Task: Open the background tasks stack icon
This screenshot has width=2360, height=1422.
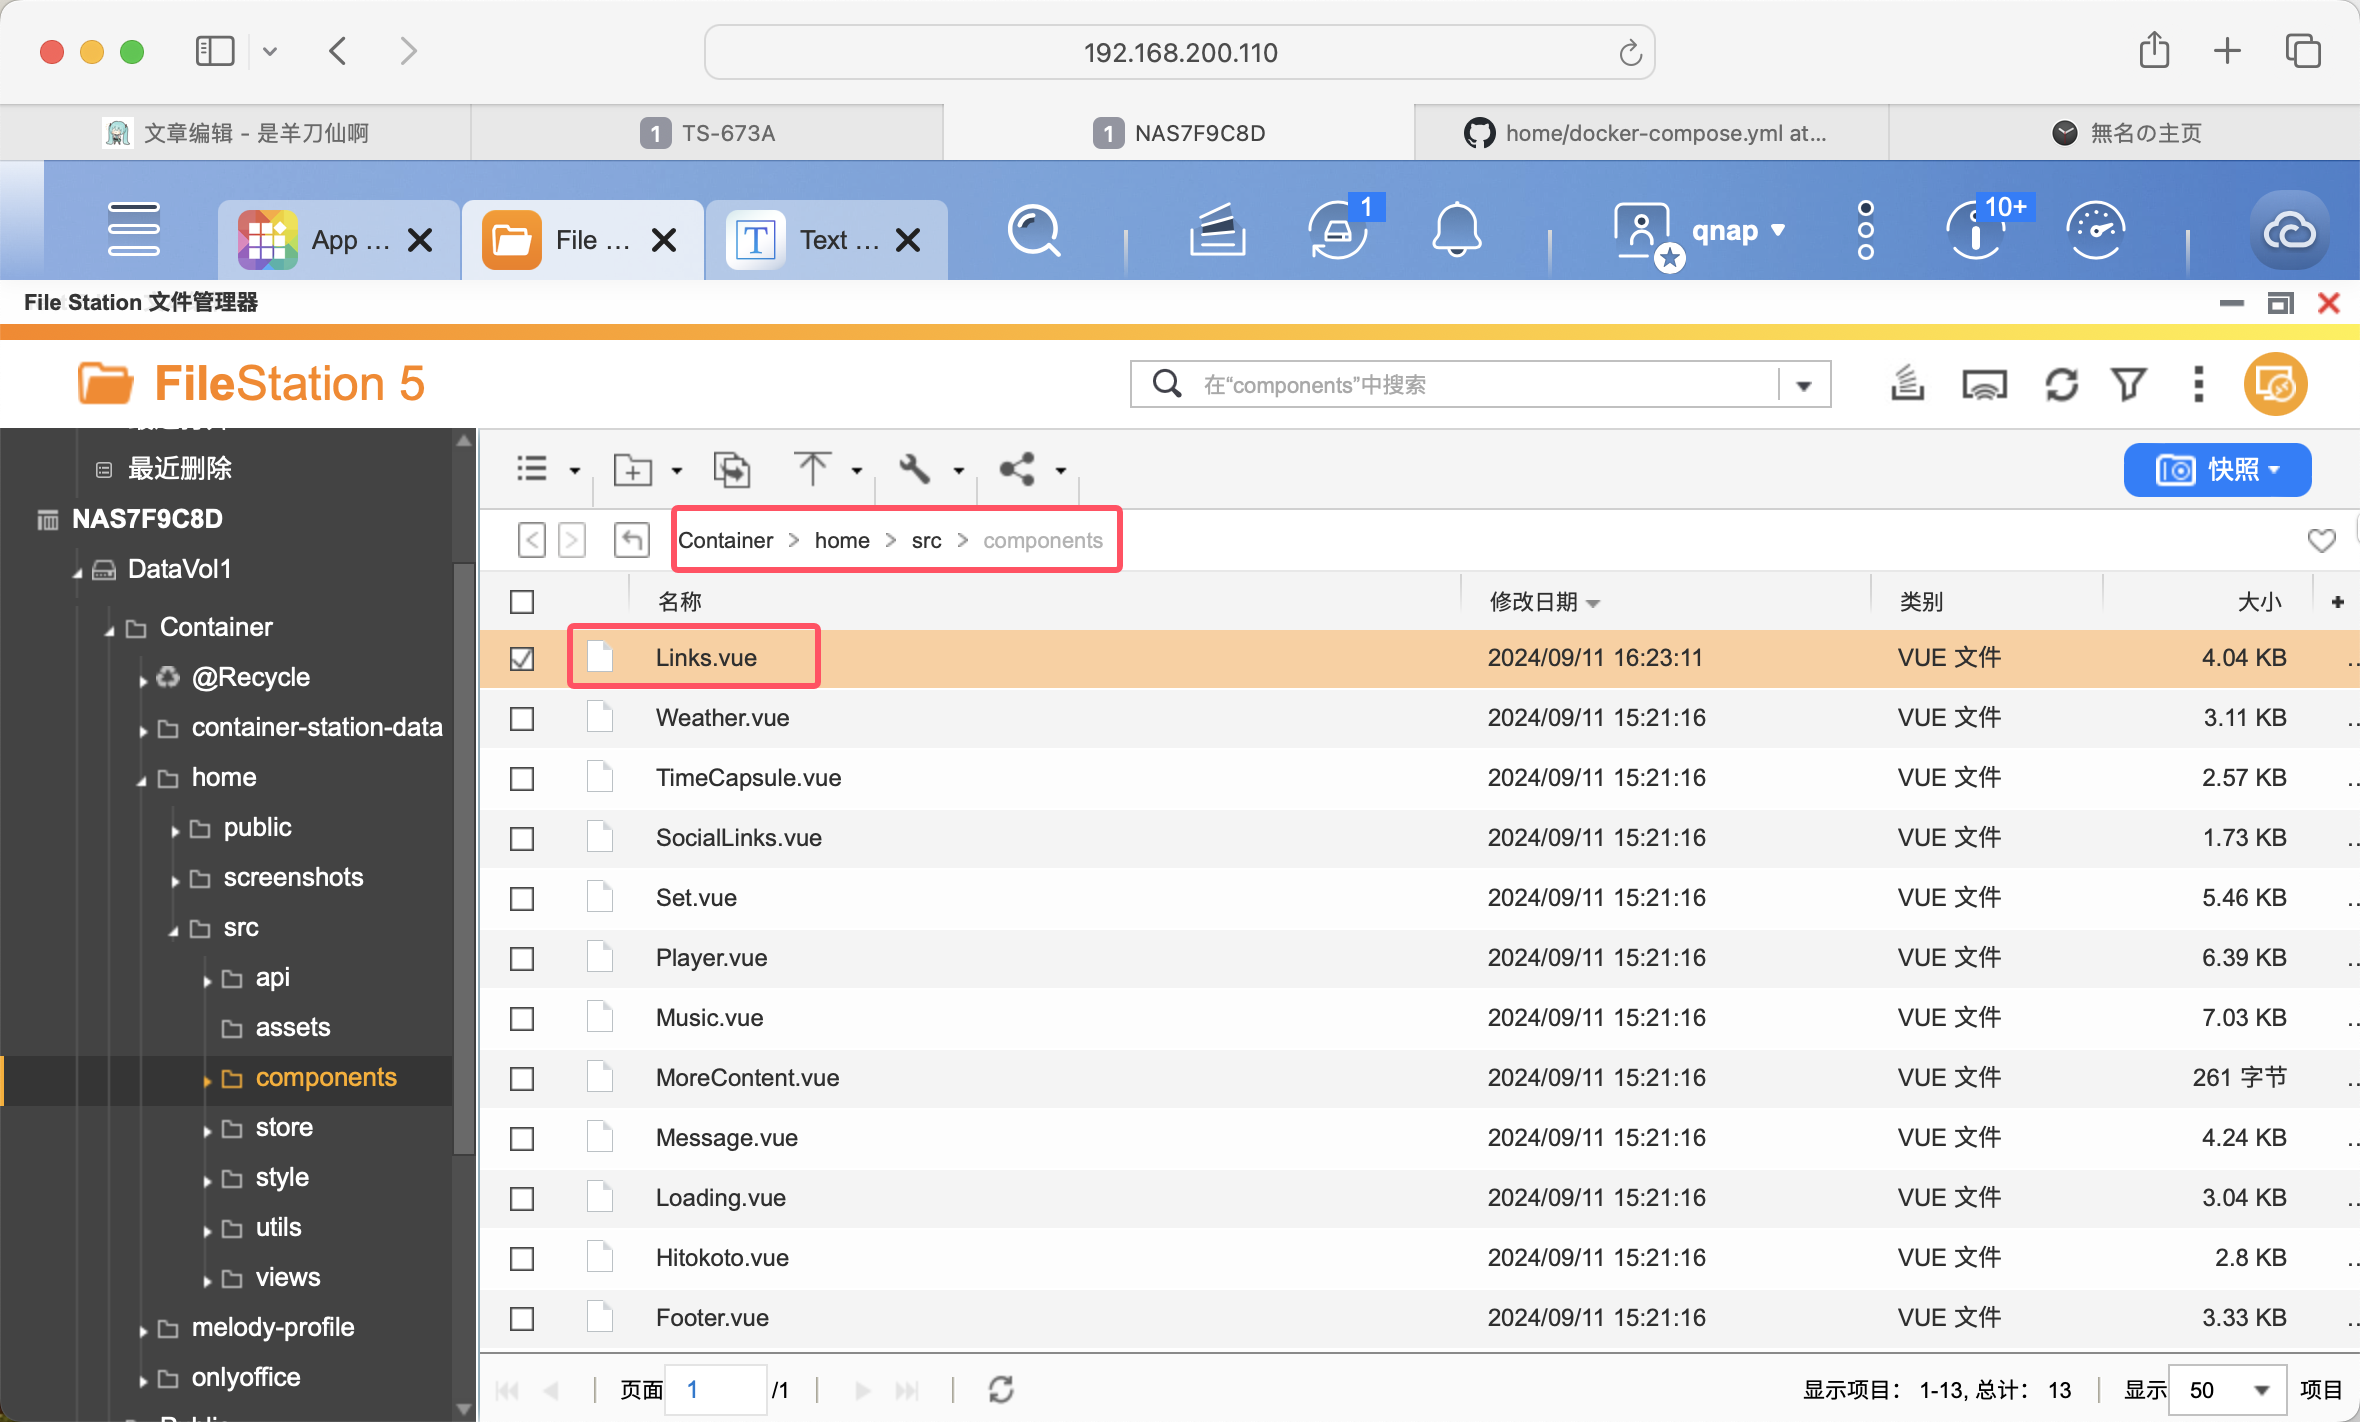Action: [x=1217, y=230]
